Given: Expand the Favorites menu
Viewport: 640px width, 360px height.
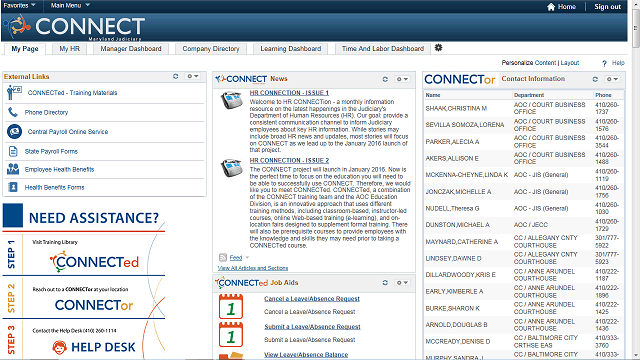Looking at the screenshot, I should pos(19,5).
